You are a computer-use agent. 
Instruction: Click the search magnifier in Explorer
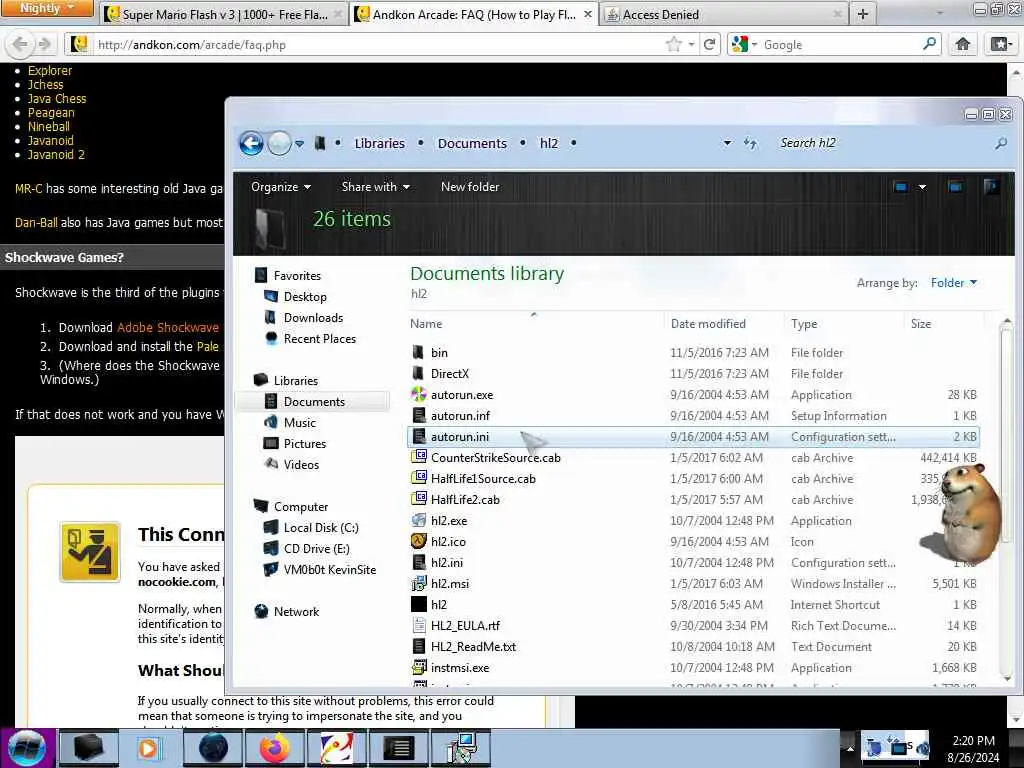[1000, 143]
